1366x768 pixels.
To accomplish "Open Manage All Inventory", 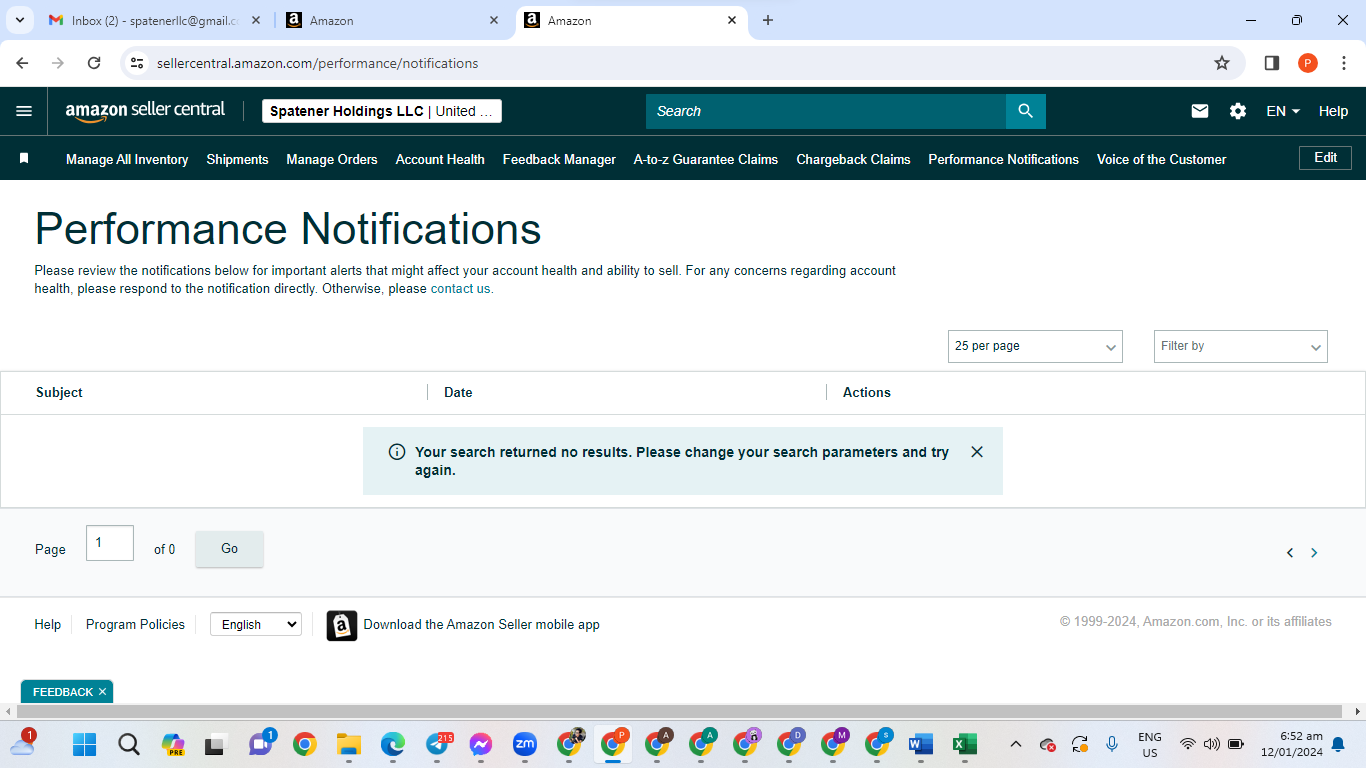I will coord(127,159).
